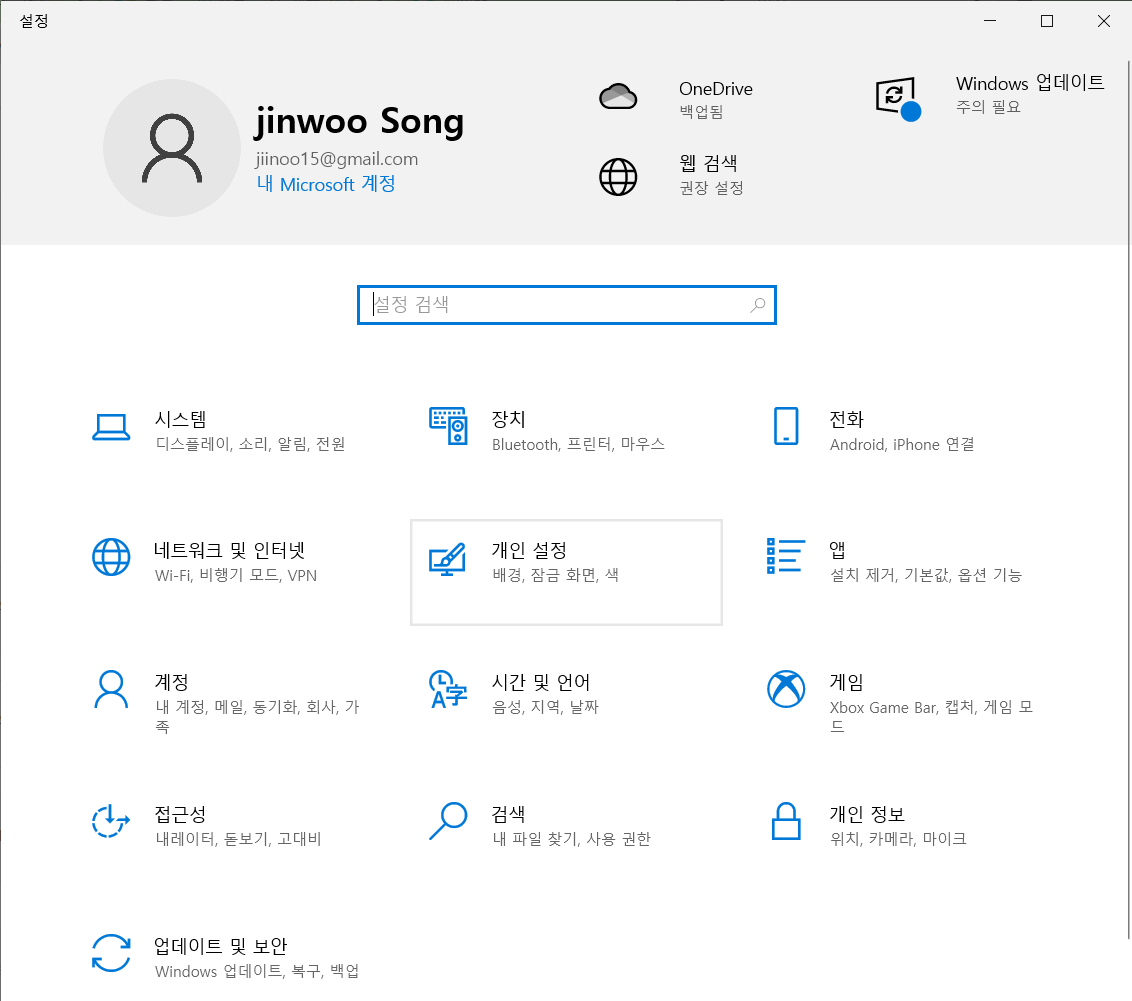
Task: Open the 장치 keyboard and speaker icon
Action: [448, 426]
